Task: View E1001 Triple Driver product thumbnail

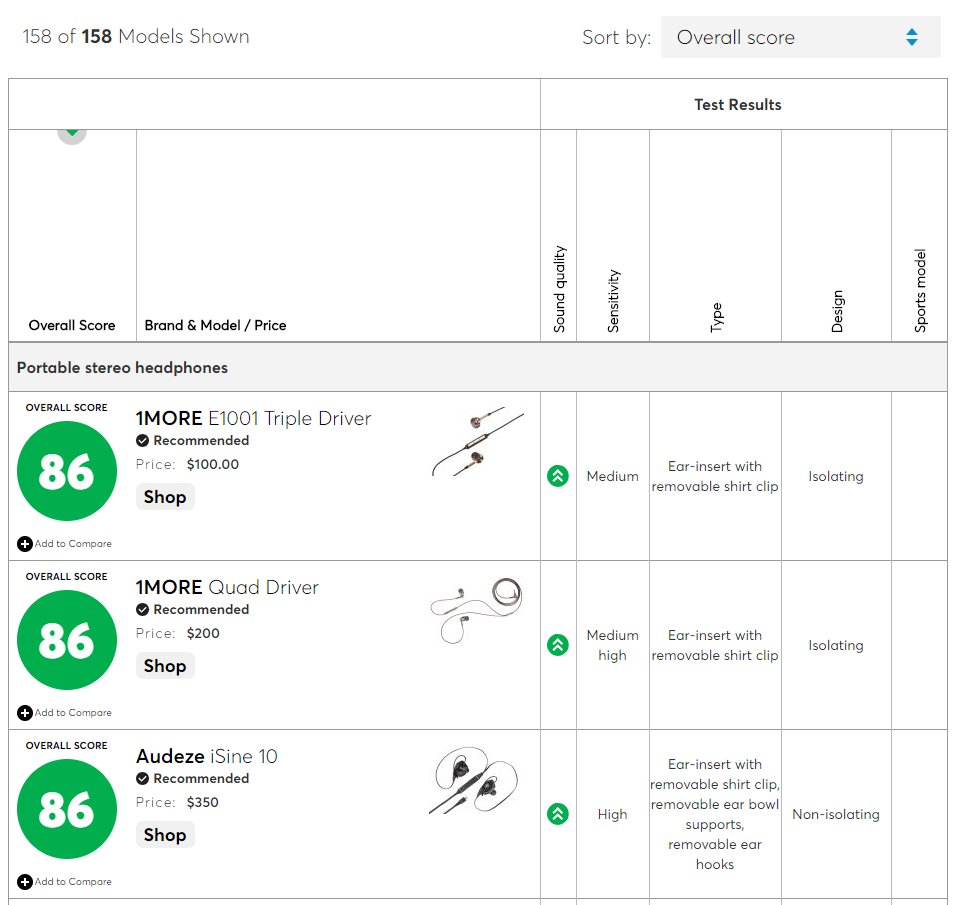Action: pyautogui.click(x=477, y=442)
